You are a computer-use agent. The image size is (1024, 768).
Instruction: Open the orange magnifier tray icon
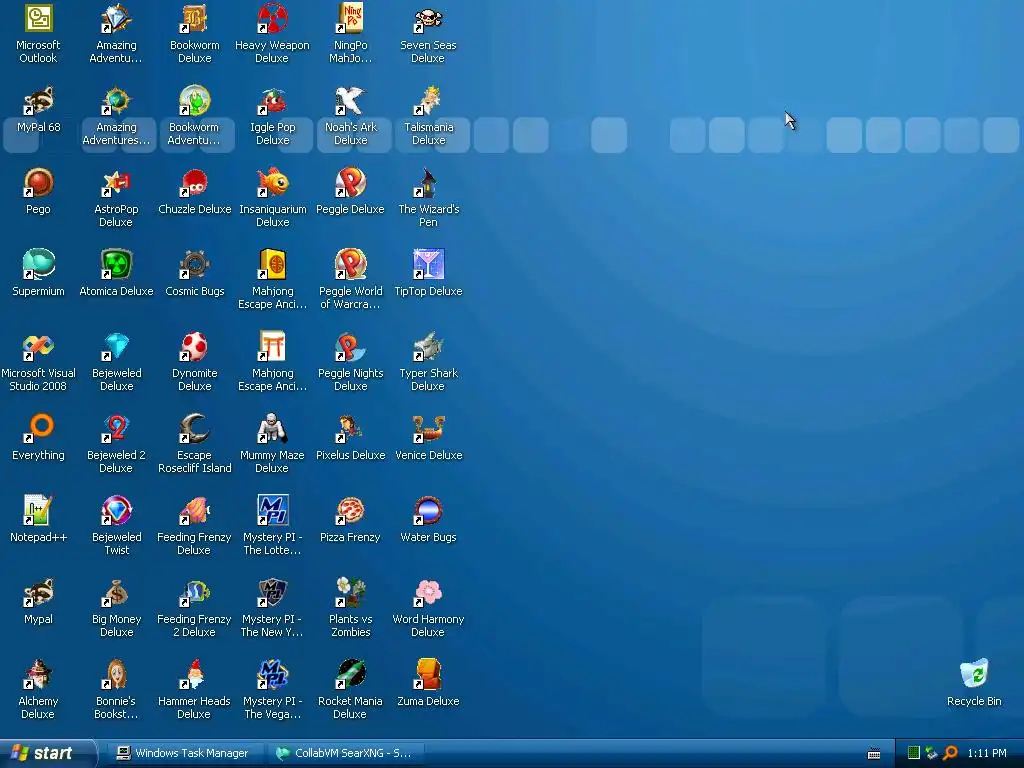[x=950, y=753]
